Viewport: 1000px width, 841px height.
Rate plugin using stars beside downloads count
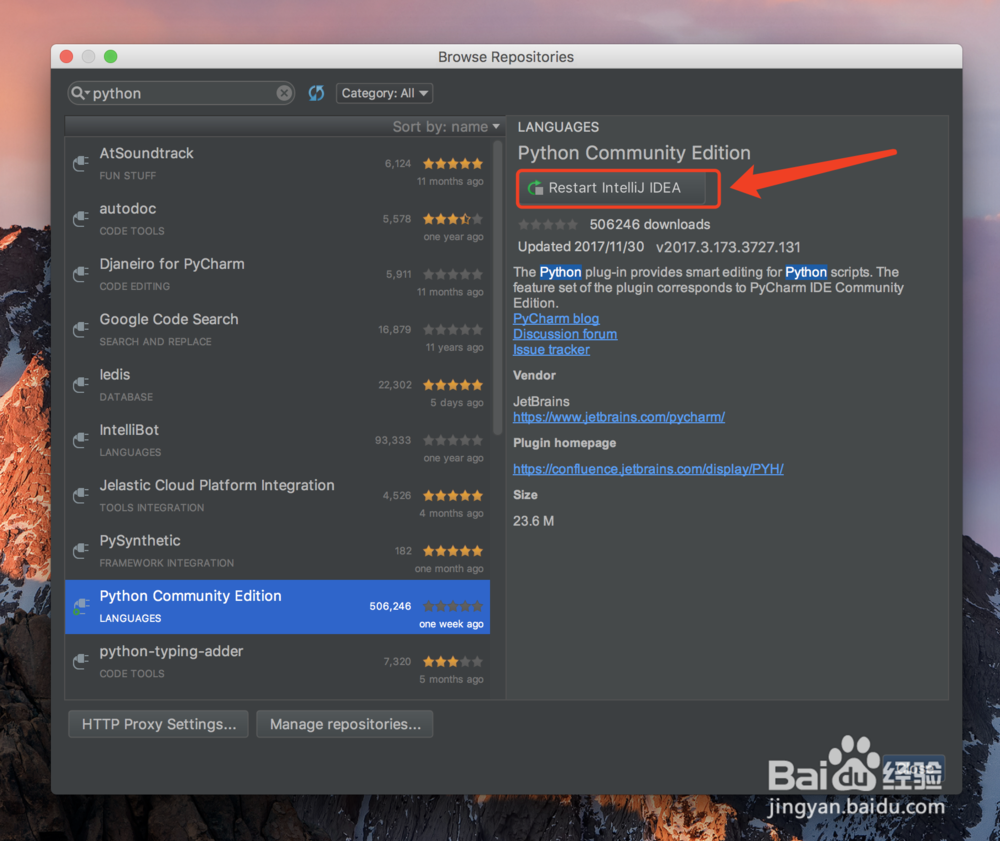coord(548,224)
